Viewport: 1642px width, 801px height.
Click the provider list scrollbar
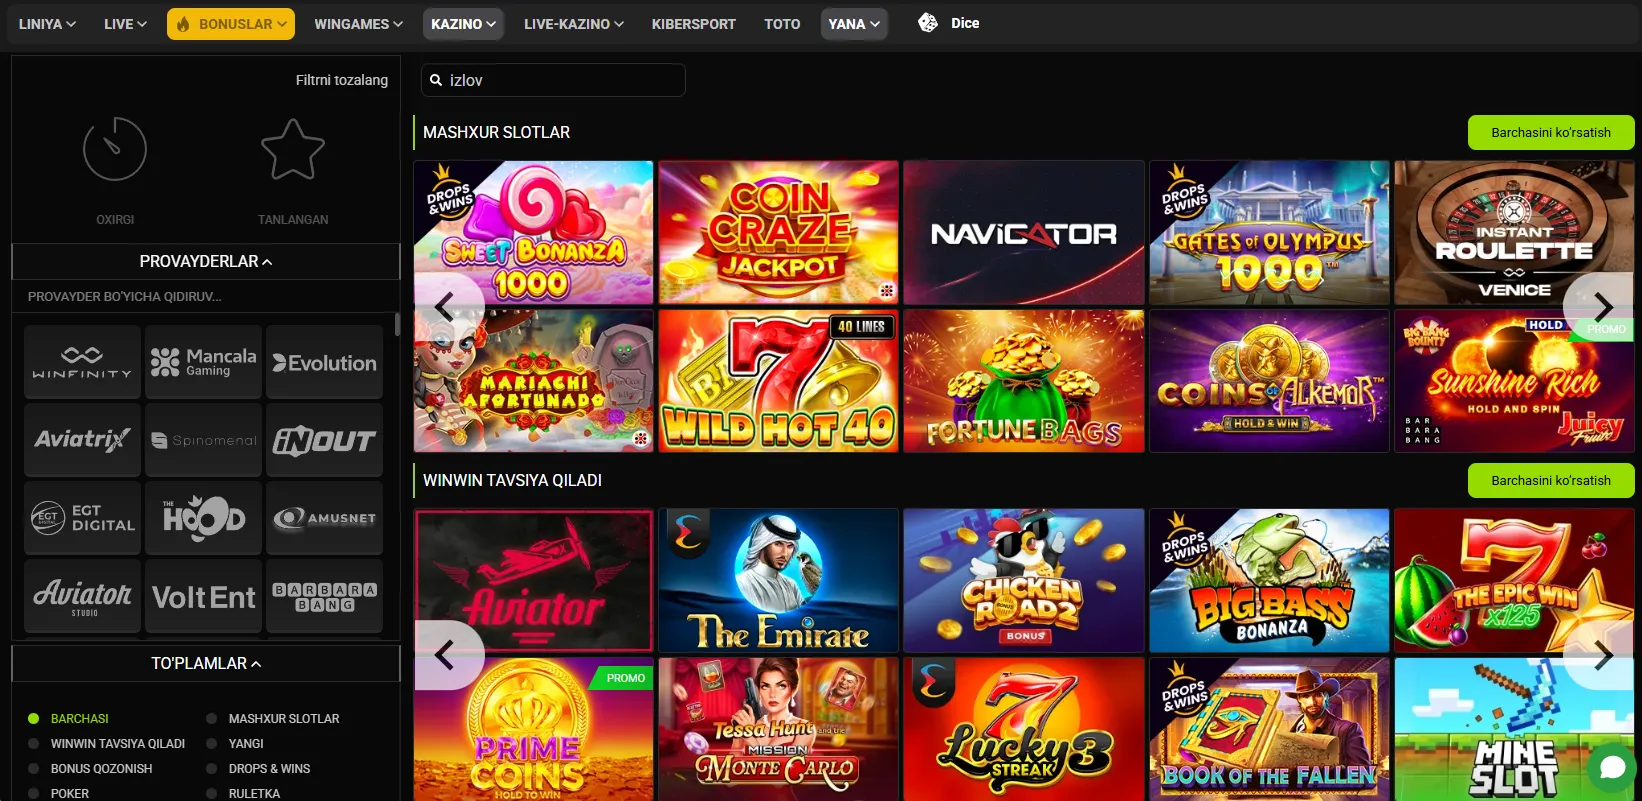point(397,325)
